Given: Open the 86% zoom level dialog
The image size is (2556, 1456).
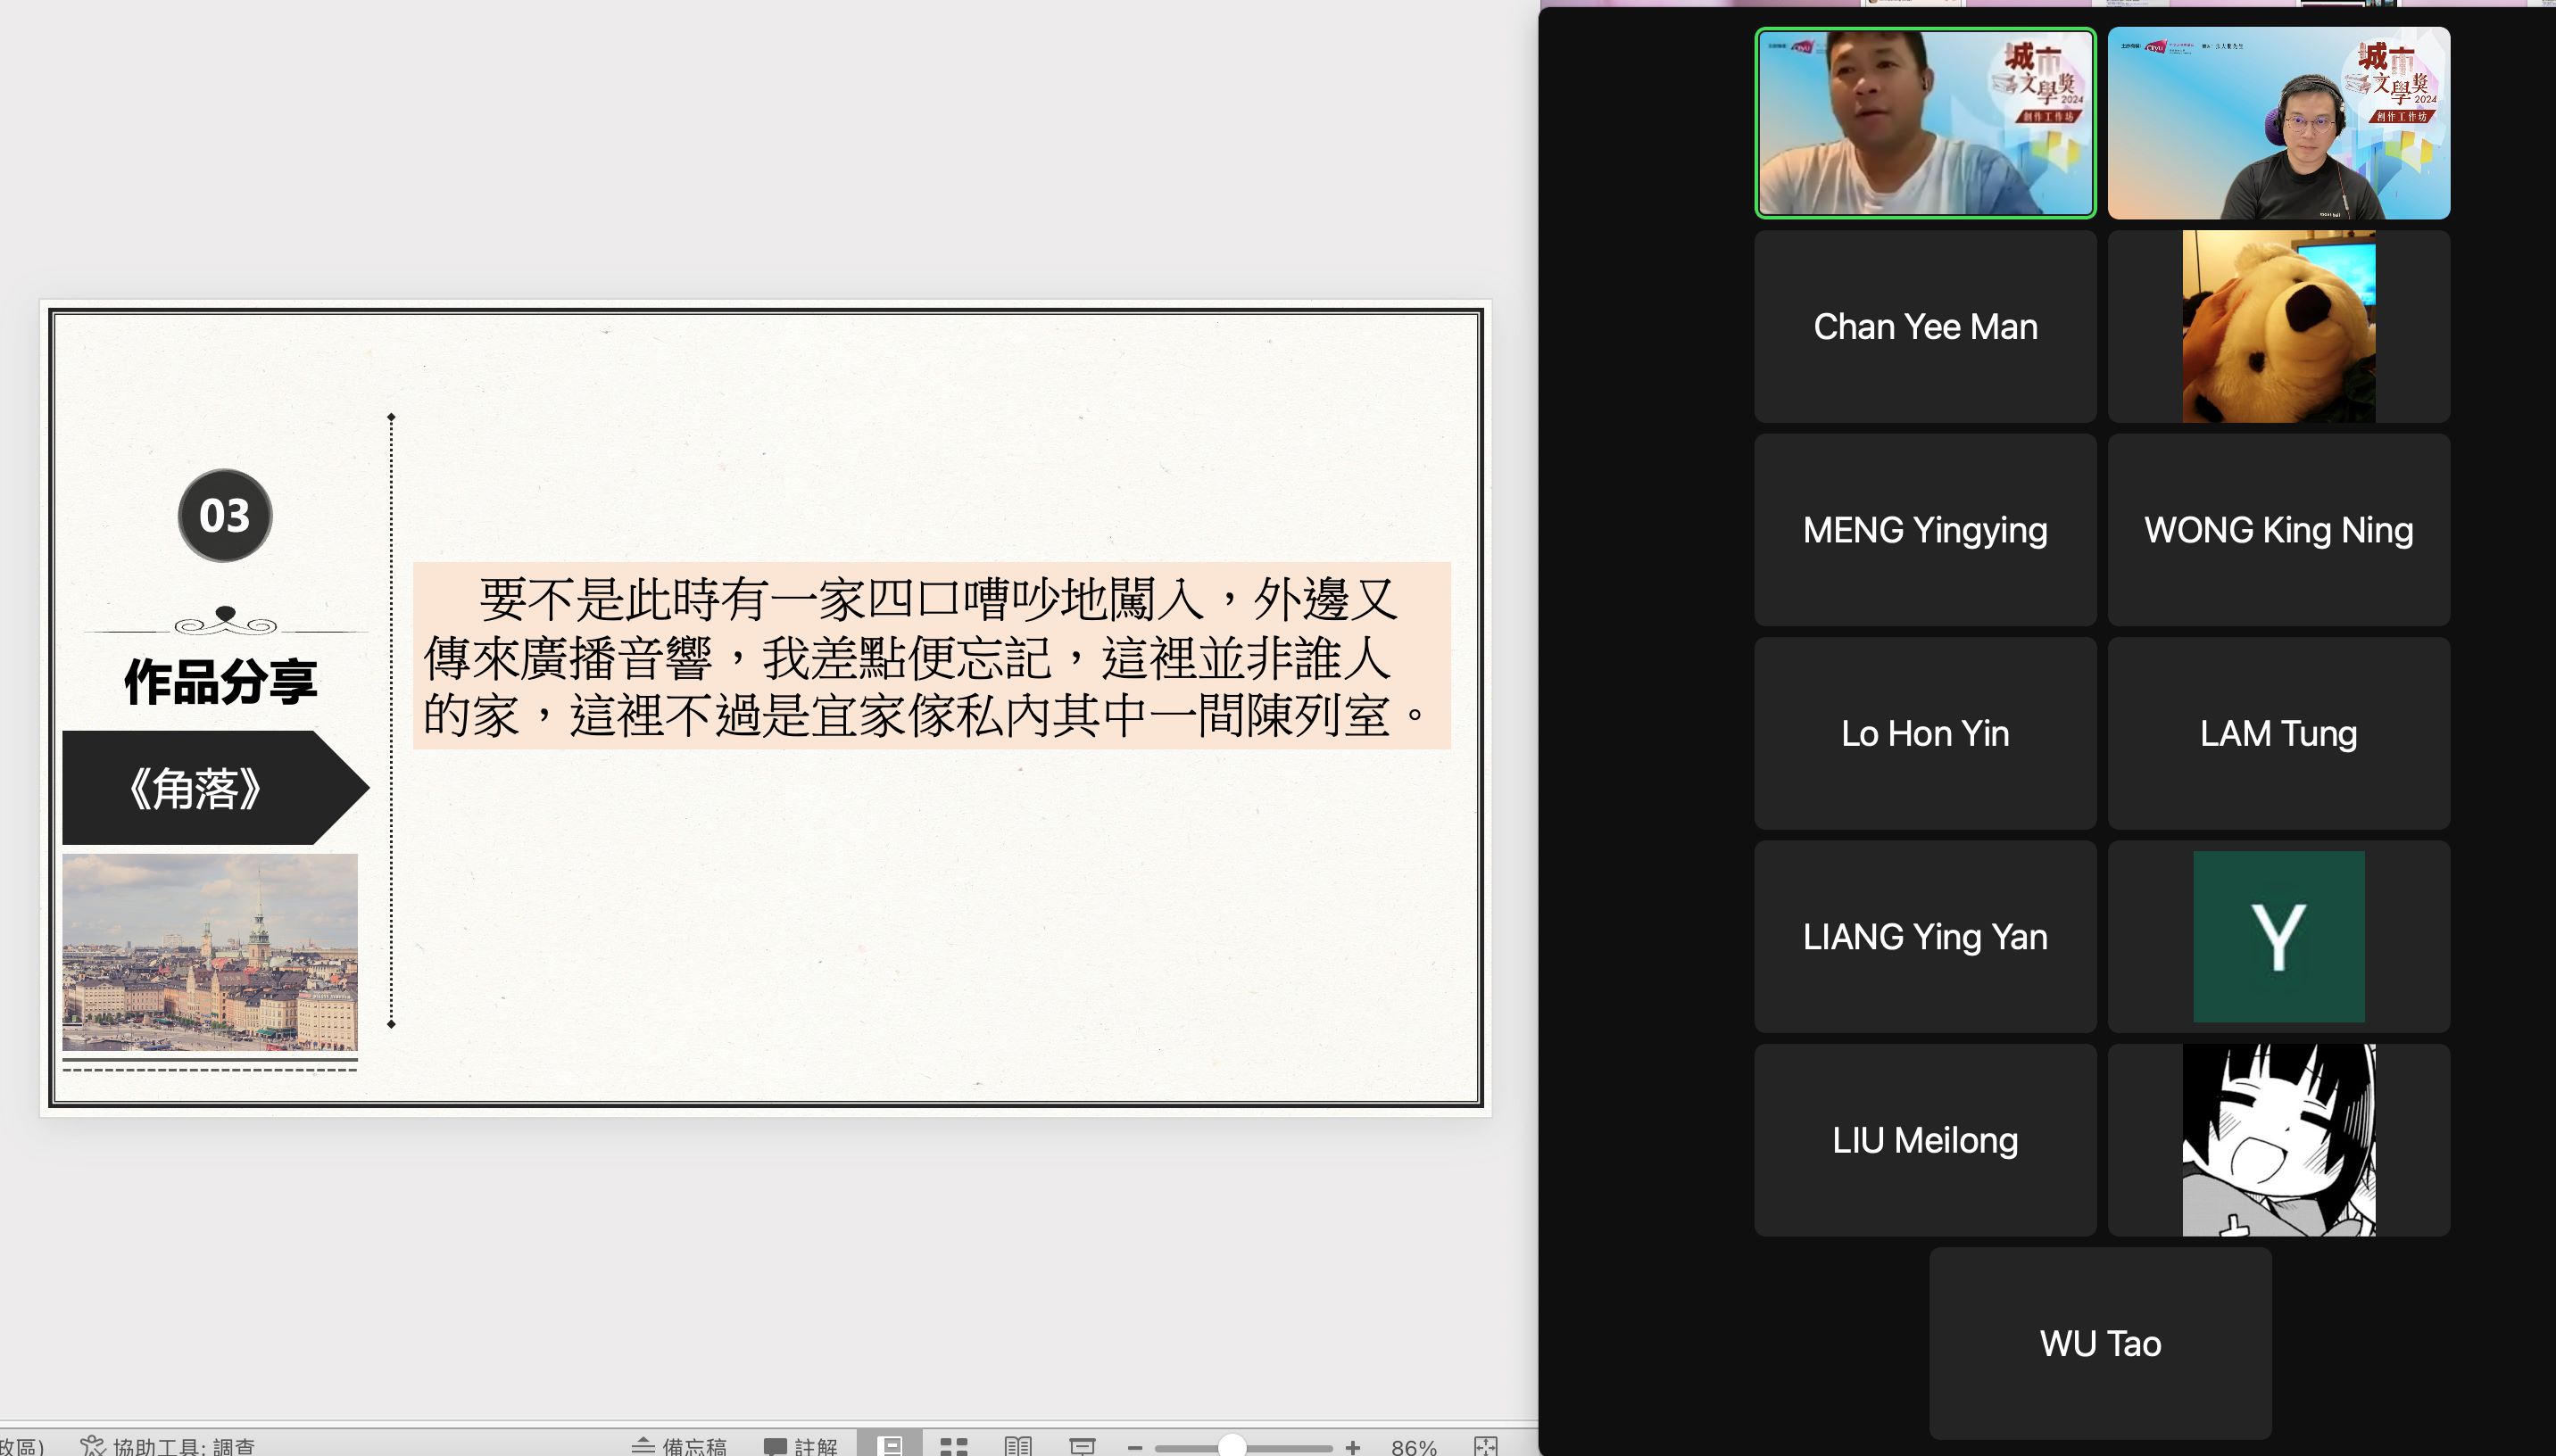Looking at the screenshot, I should click(1413, 1447).
